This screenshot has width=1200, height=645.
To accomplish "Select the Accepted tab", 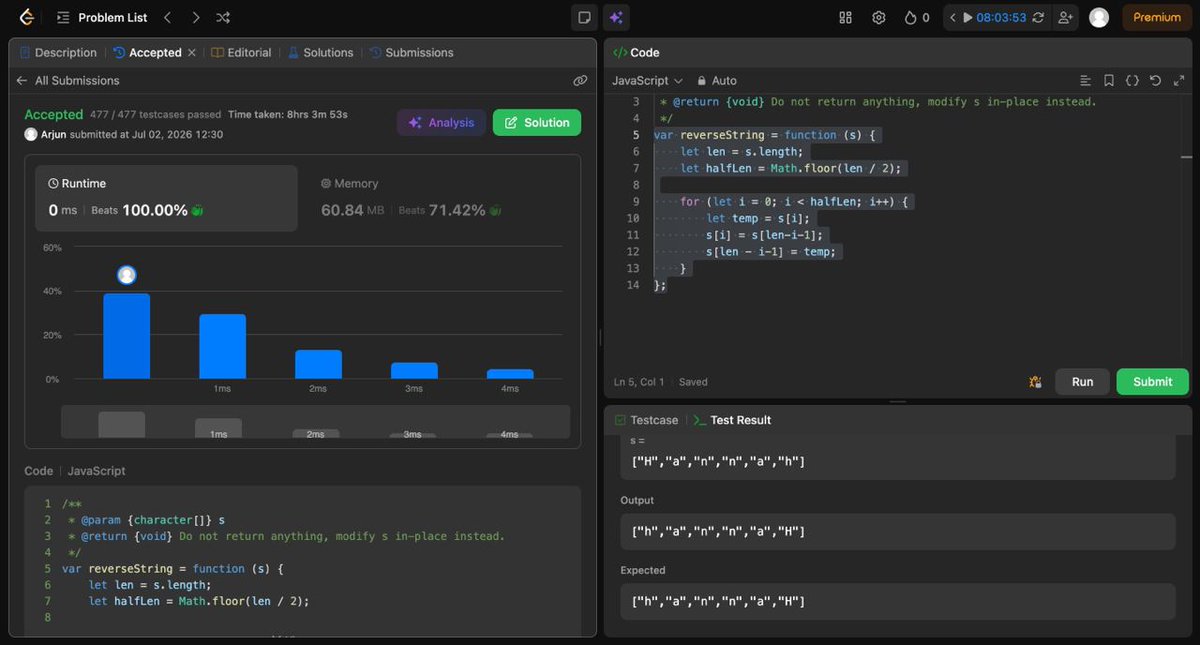I will [147, 52].
